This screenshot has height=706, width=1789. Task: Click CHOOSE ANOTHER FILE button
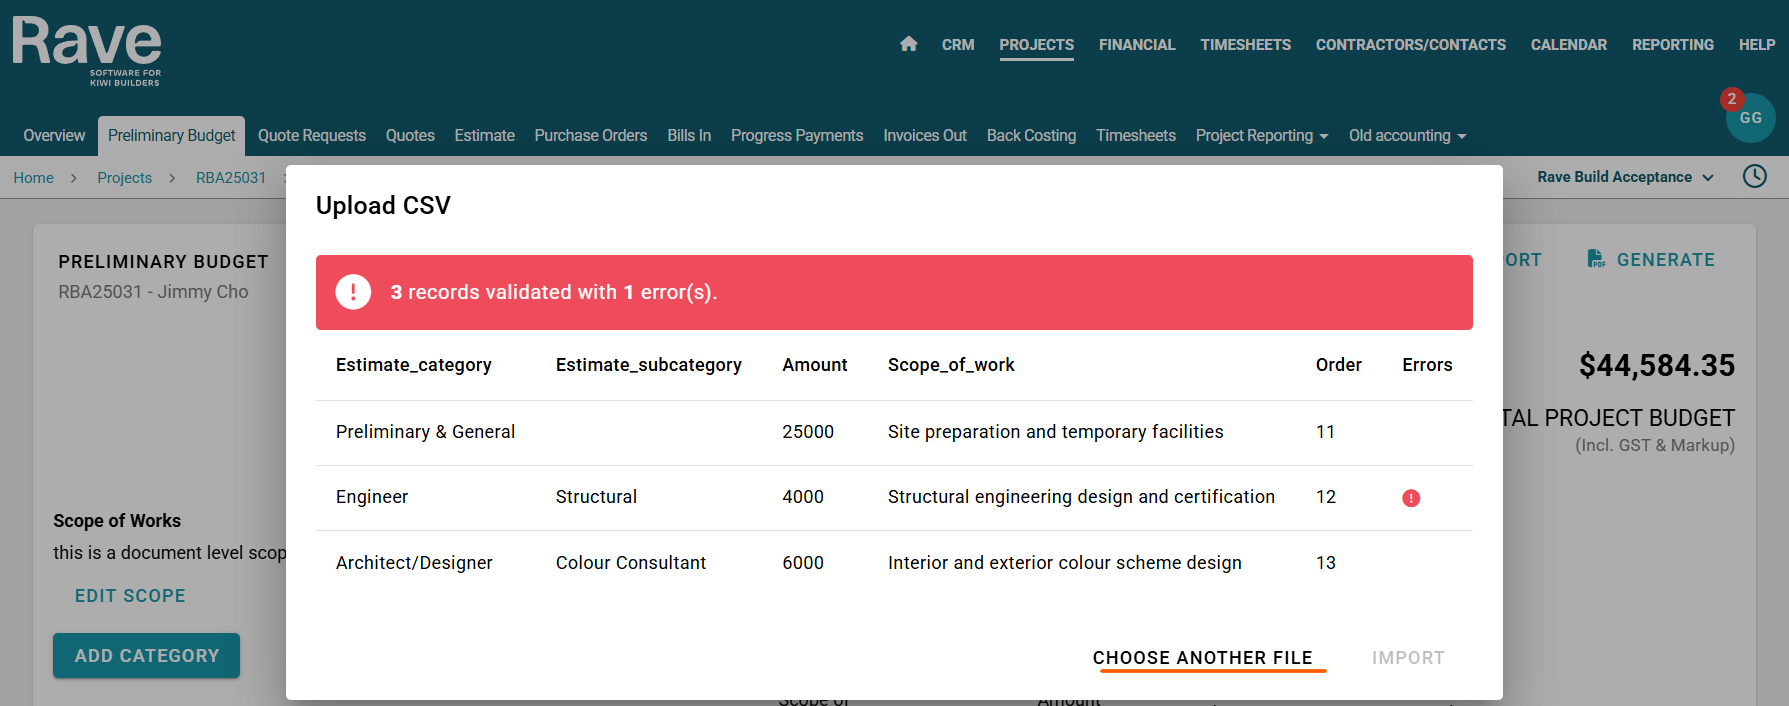[1202, 658]
